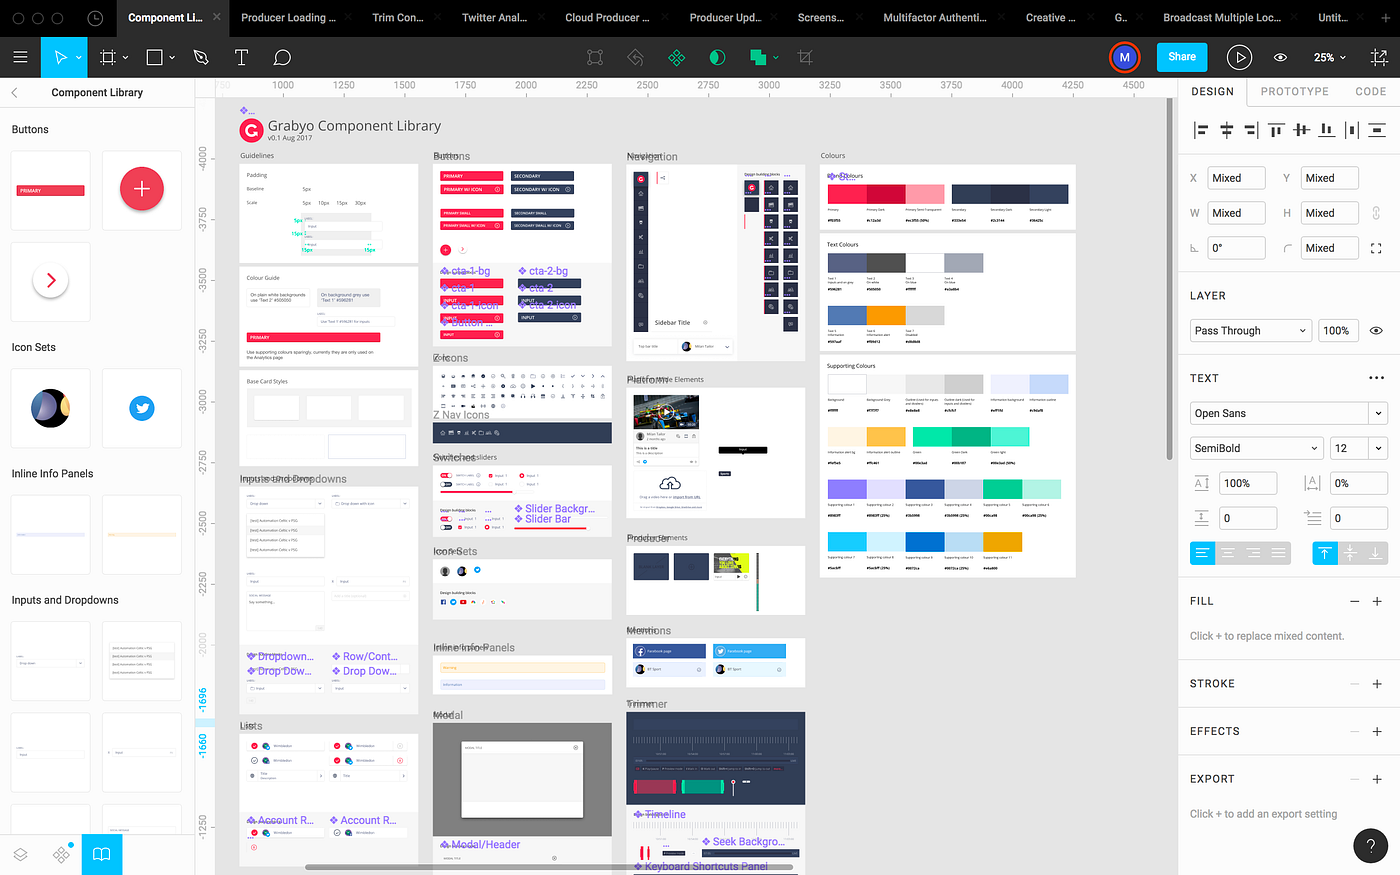Open the help question mark button
Viewport: 1400px width, 875px height.
point(1371,845)
